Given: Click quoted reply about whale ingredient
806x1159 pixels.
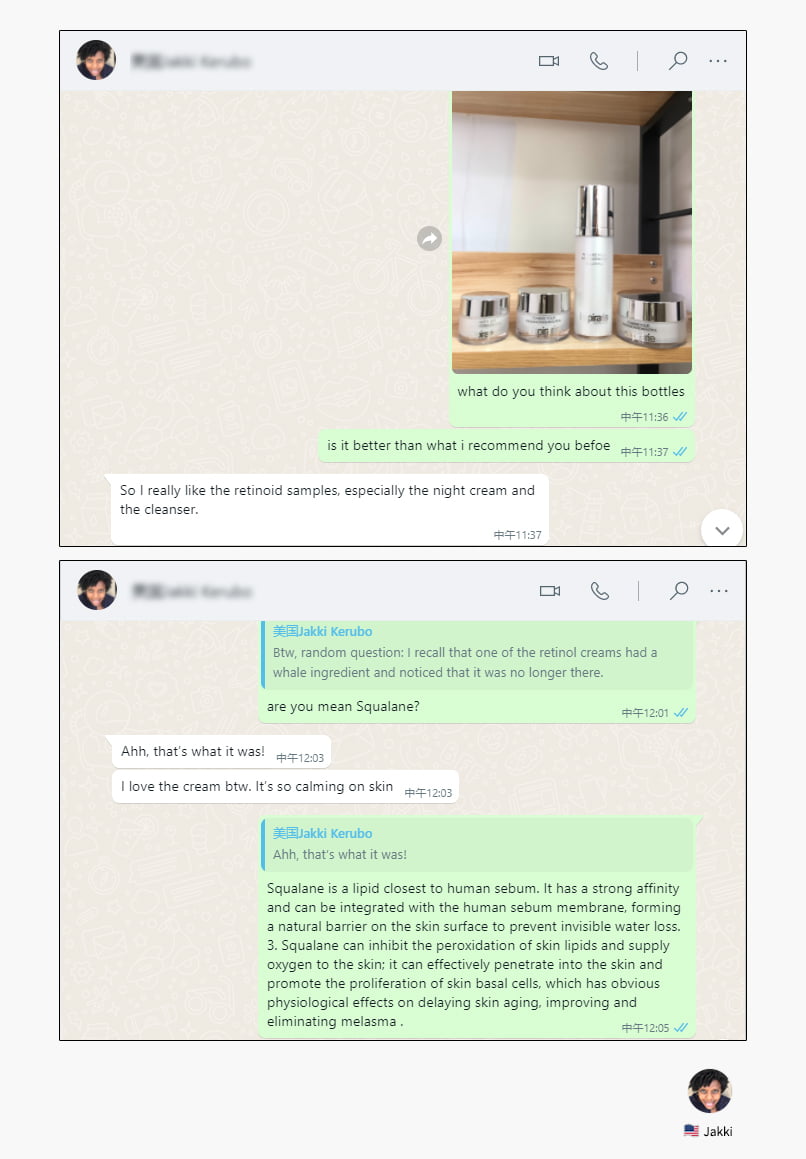Looking at the screenshot, I should pos(477,653).
